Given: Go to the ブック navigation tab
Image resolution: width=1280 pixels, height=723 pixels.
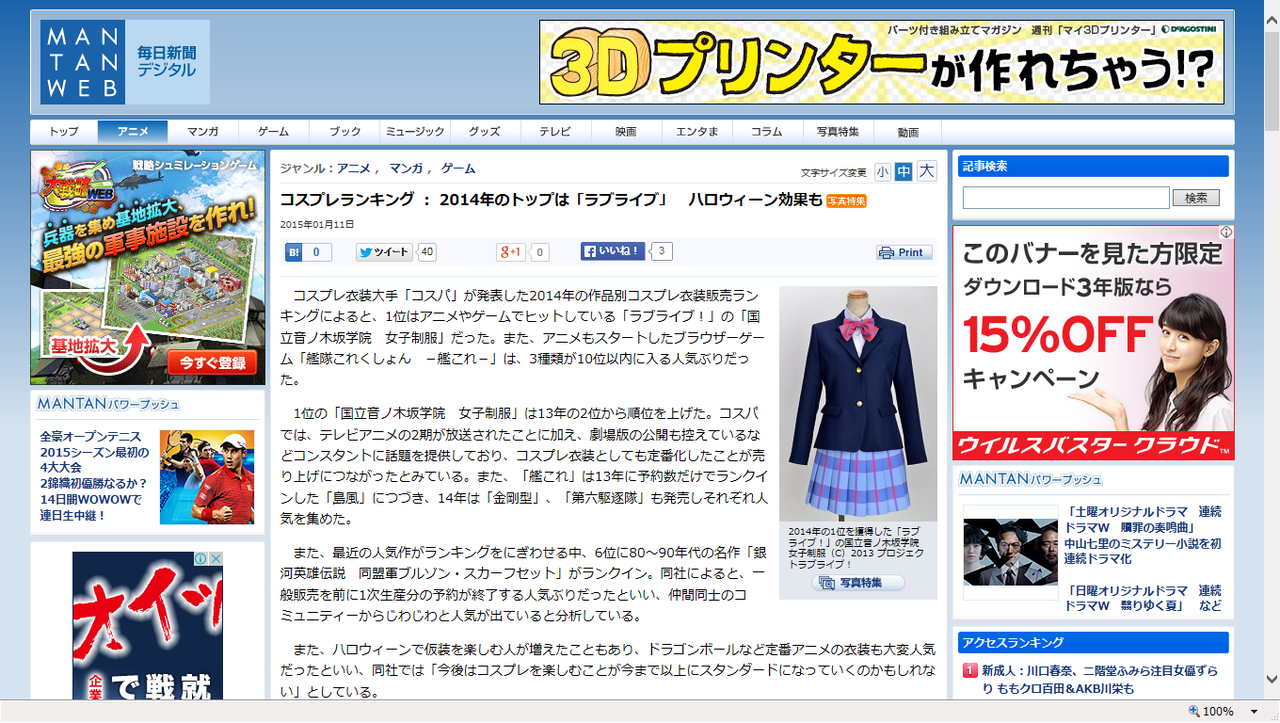Looking at the screenshot, I should point(344,132).
